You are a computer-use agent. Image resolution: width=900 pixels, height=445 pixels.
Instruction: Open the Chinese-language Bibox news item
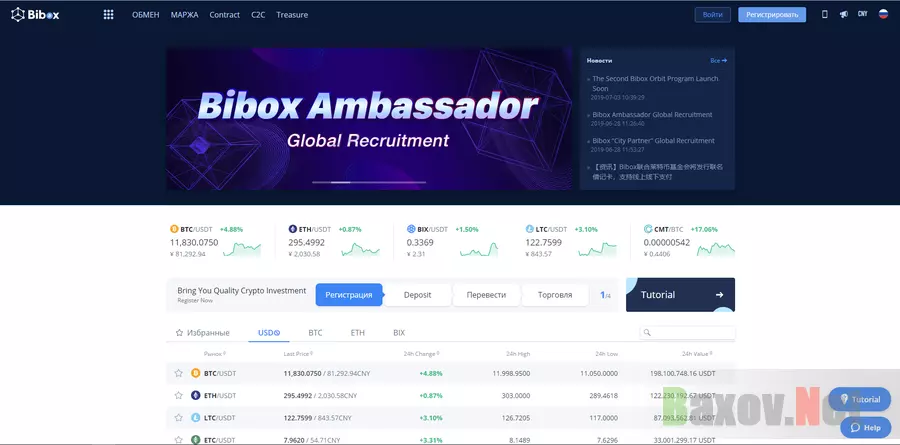[657, 172]
